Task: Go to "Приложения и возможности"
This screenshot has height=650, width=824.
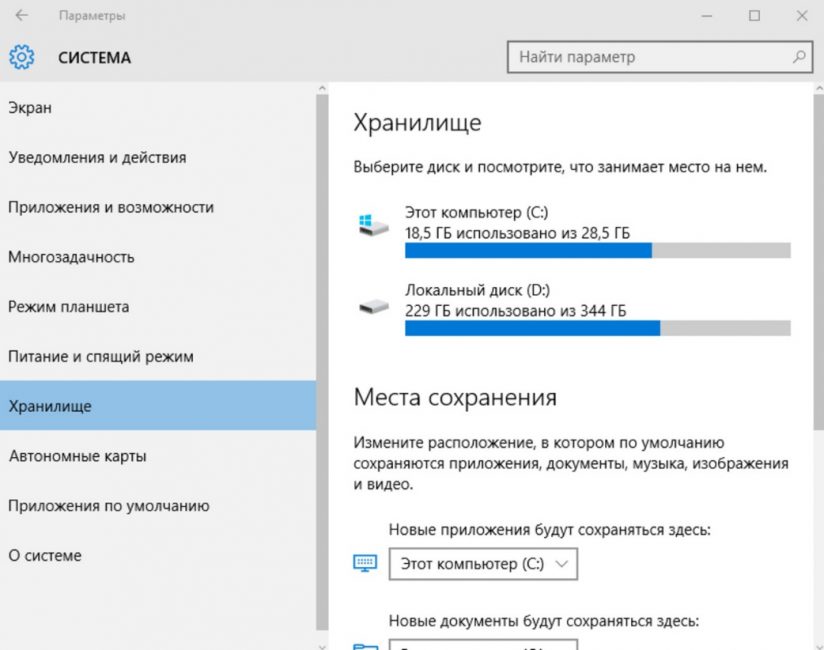Action: pos(158,207)
